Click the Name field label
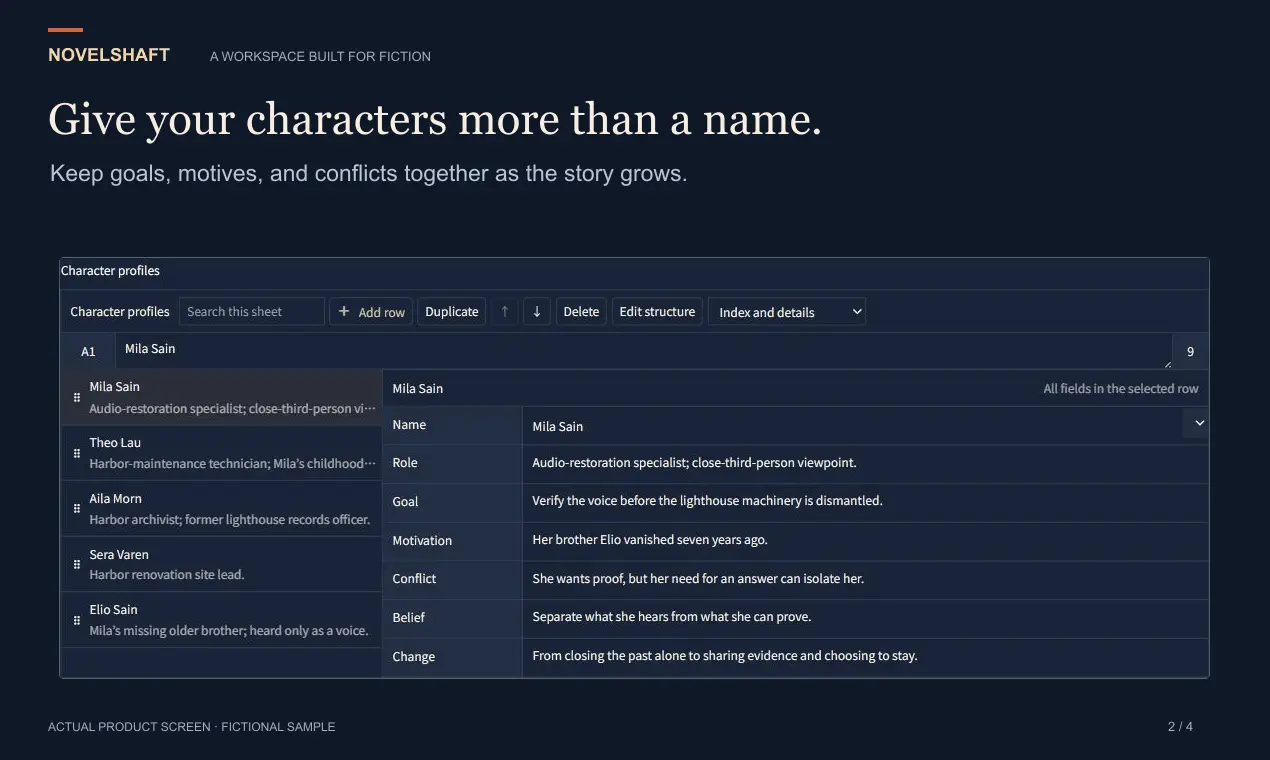 point(409,425)
